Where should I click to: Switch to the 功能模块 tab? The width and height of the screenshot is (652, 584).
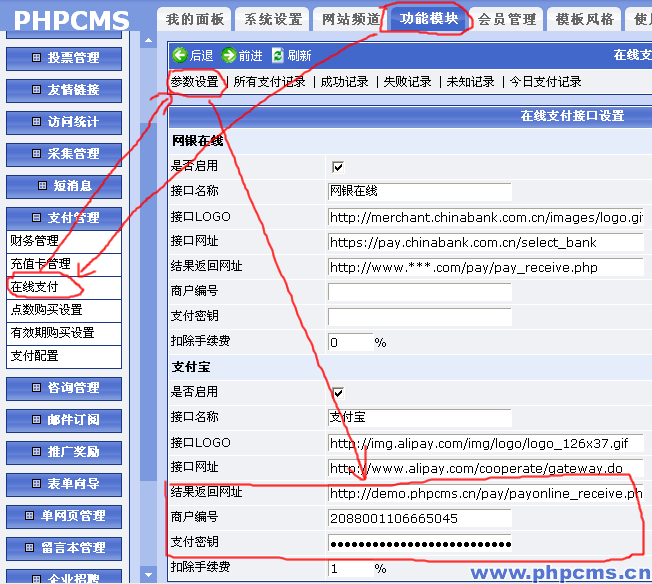(428, 19)
